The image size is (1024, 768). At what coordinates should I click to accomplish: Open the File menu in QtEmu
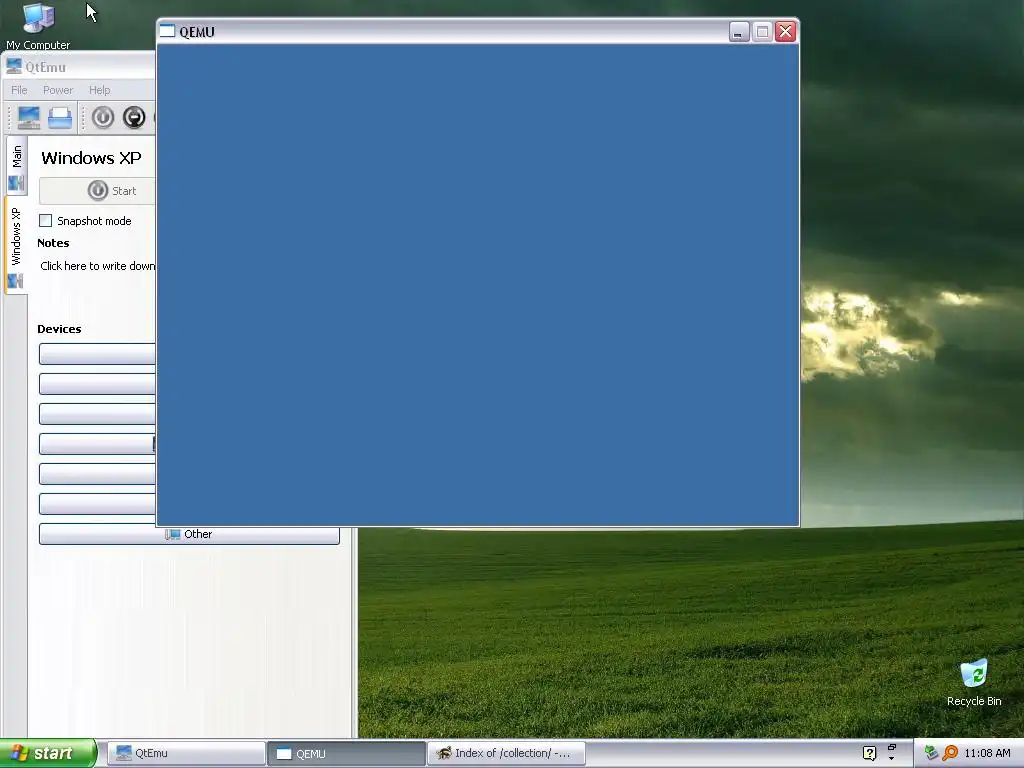(19, 90)
